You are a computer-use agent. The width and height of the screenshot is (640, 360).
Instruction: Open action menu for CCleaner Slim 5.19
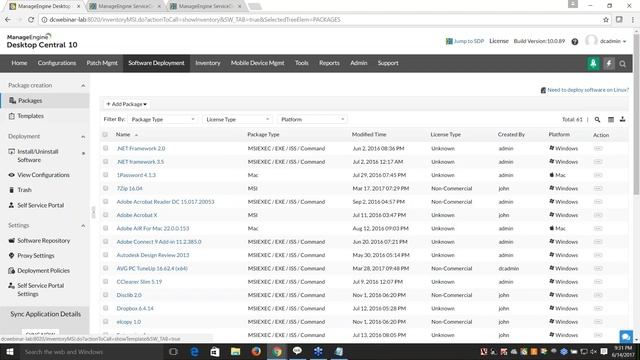(x=598, y=282)
